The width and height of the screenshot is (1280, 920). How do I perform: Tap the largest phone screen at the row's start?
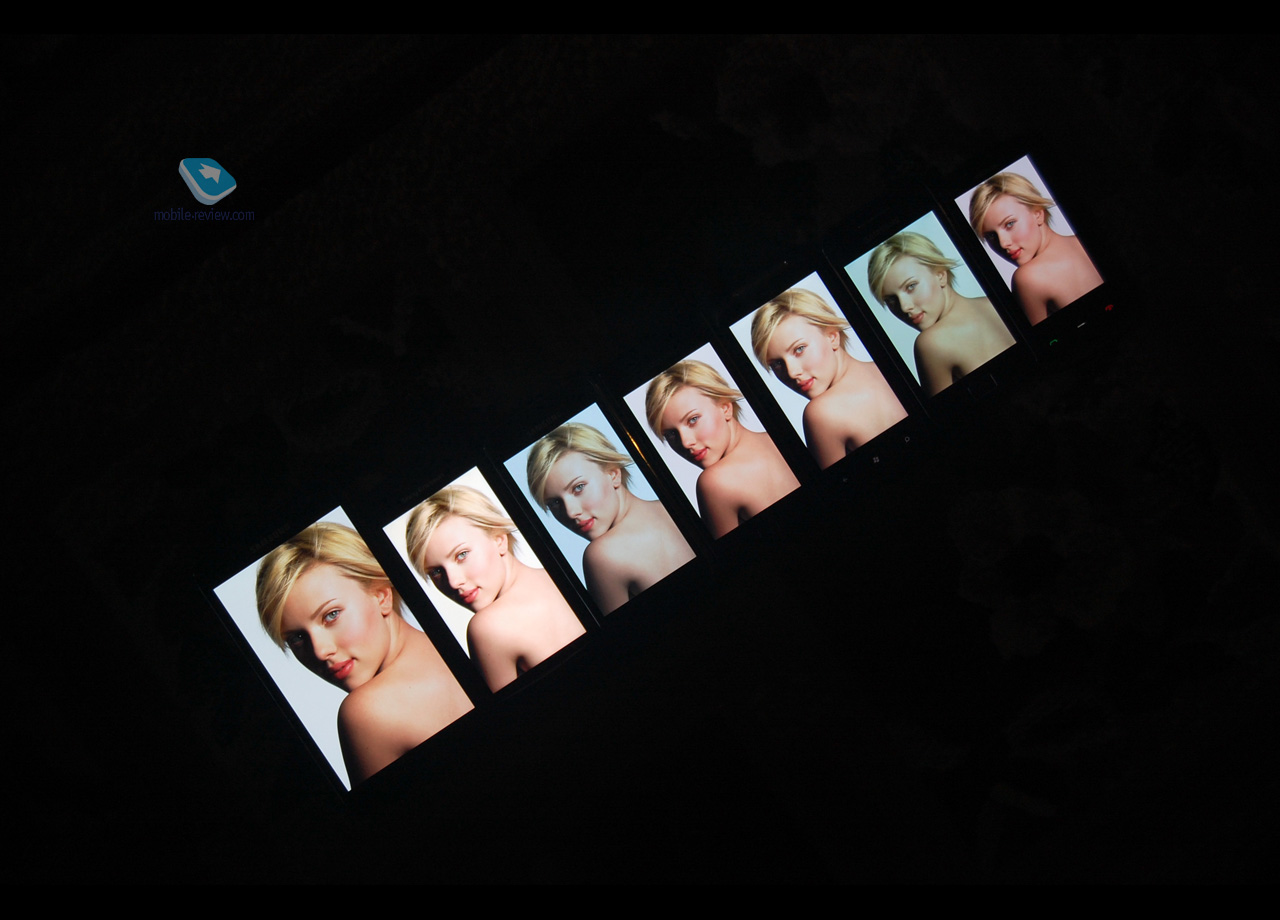coord(343,648)
